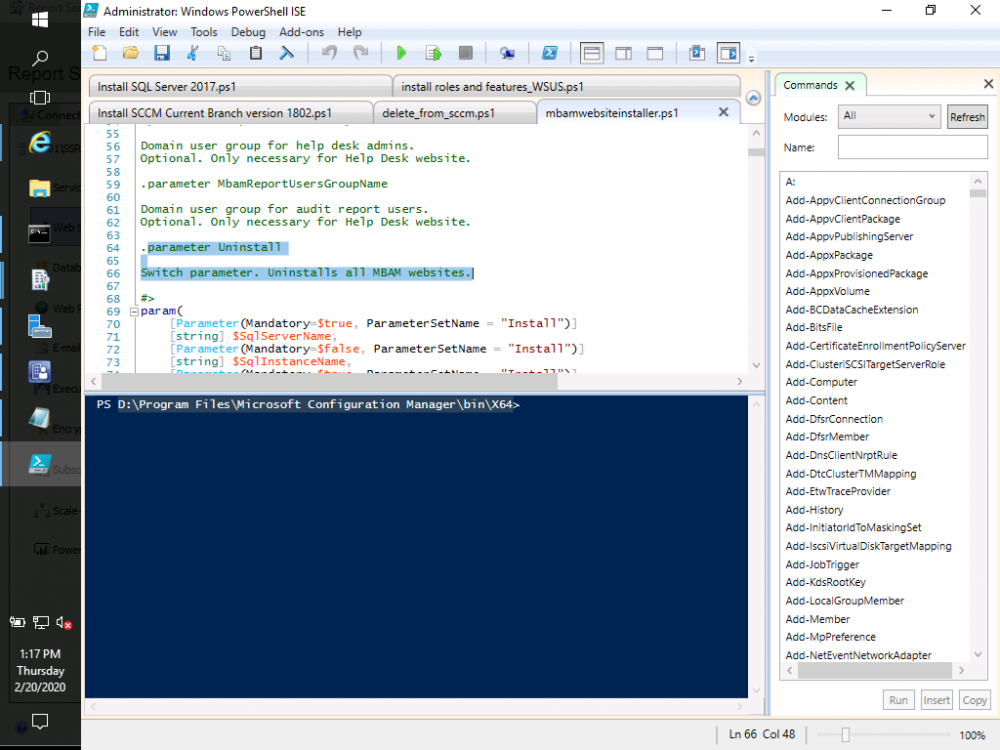Viewport: 1000px width, 750px height.
Task: Cut selected text using scissors icon
Action: click(x=193, y=53)
